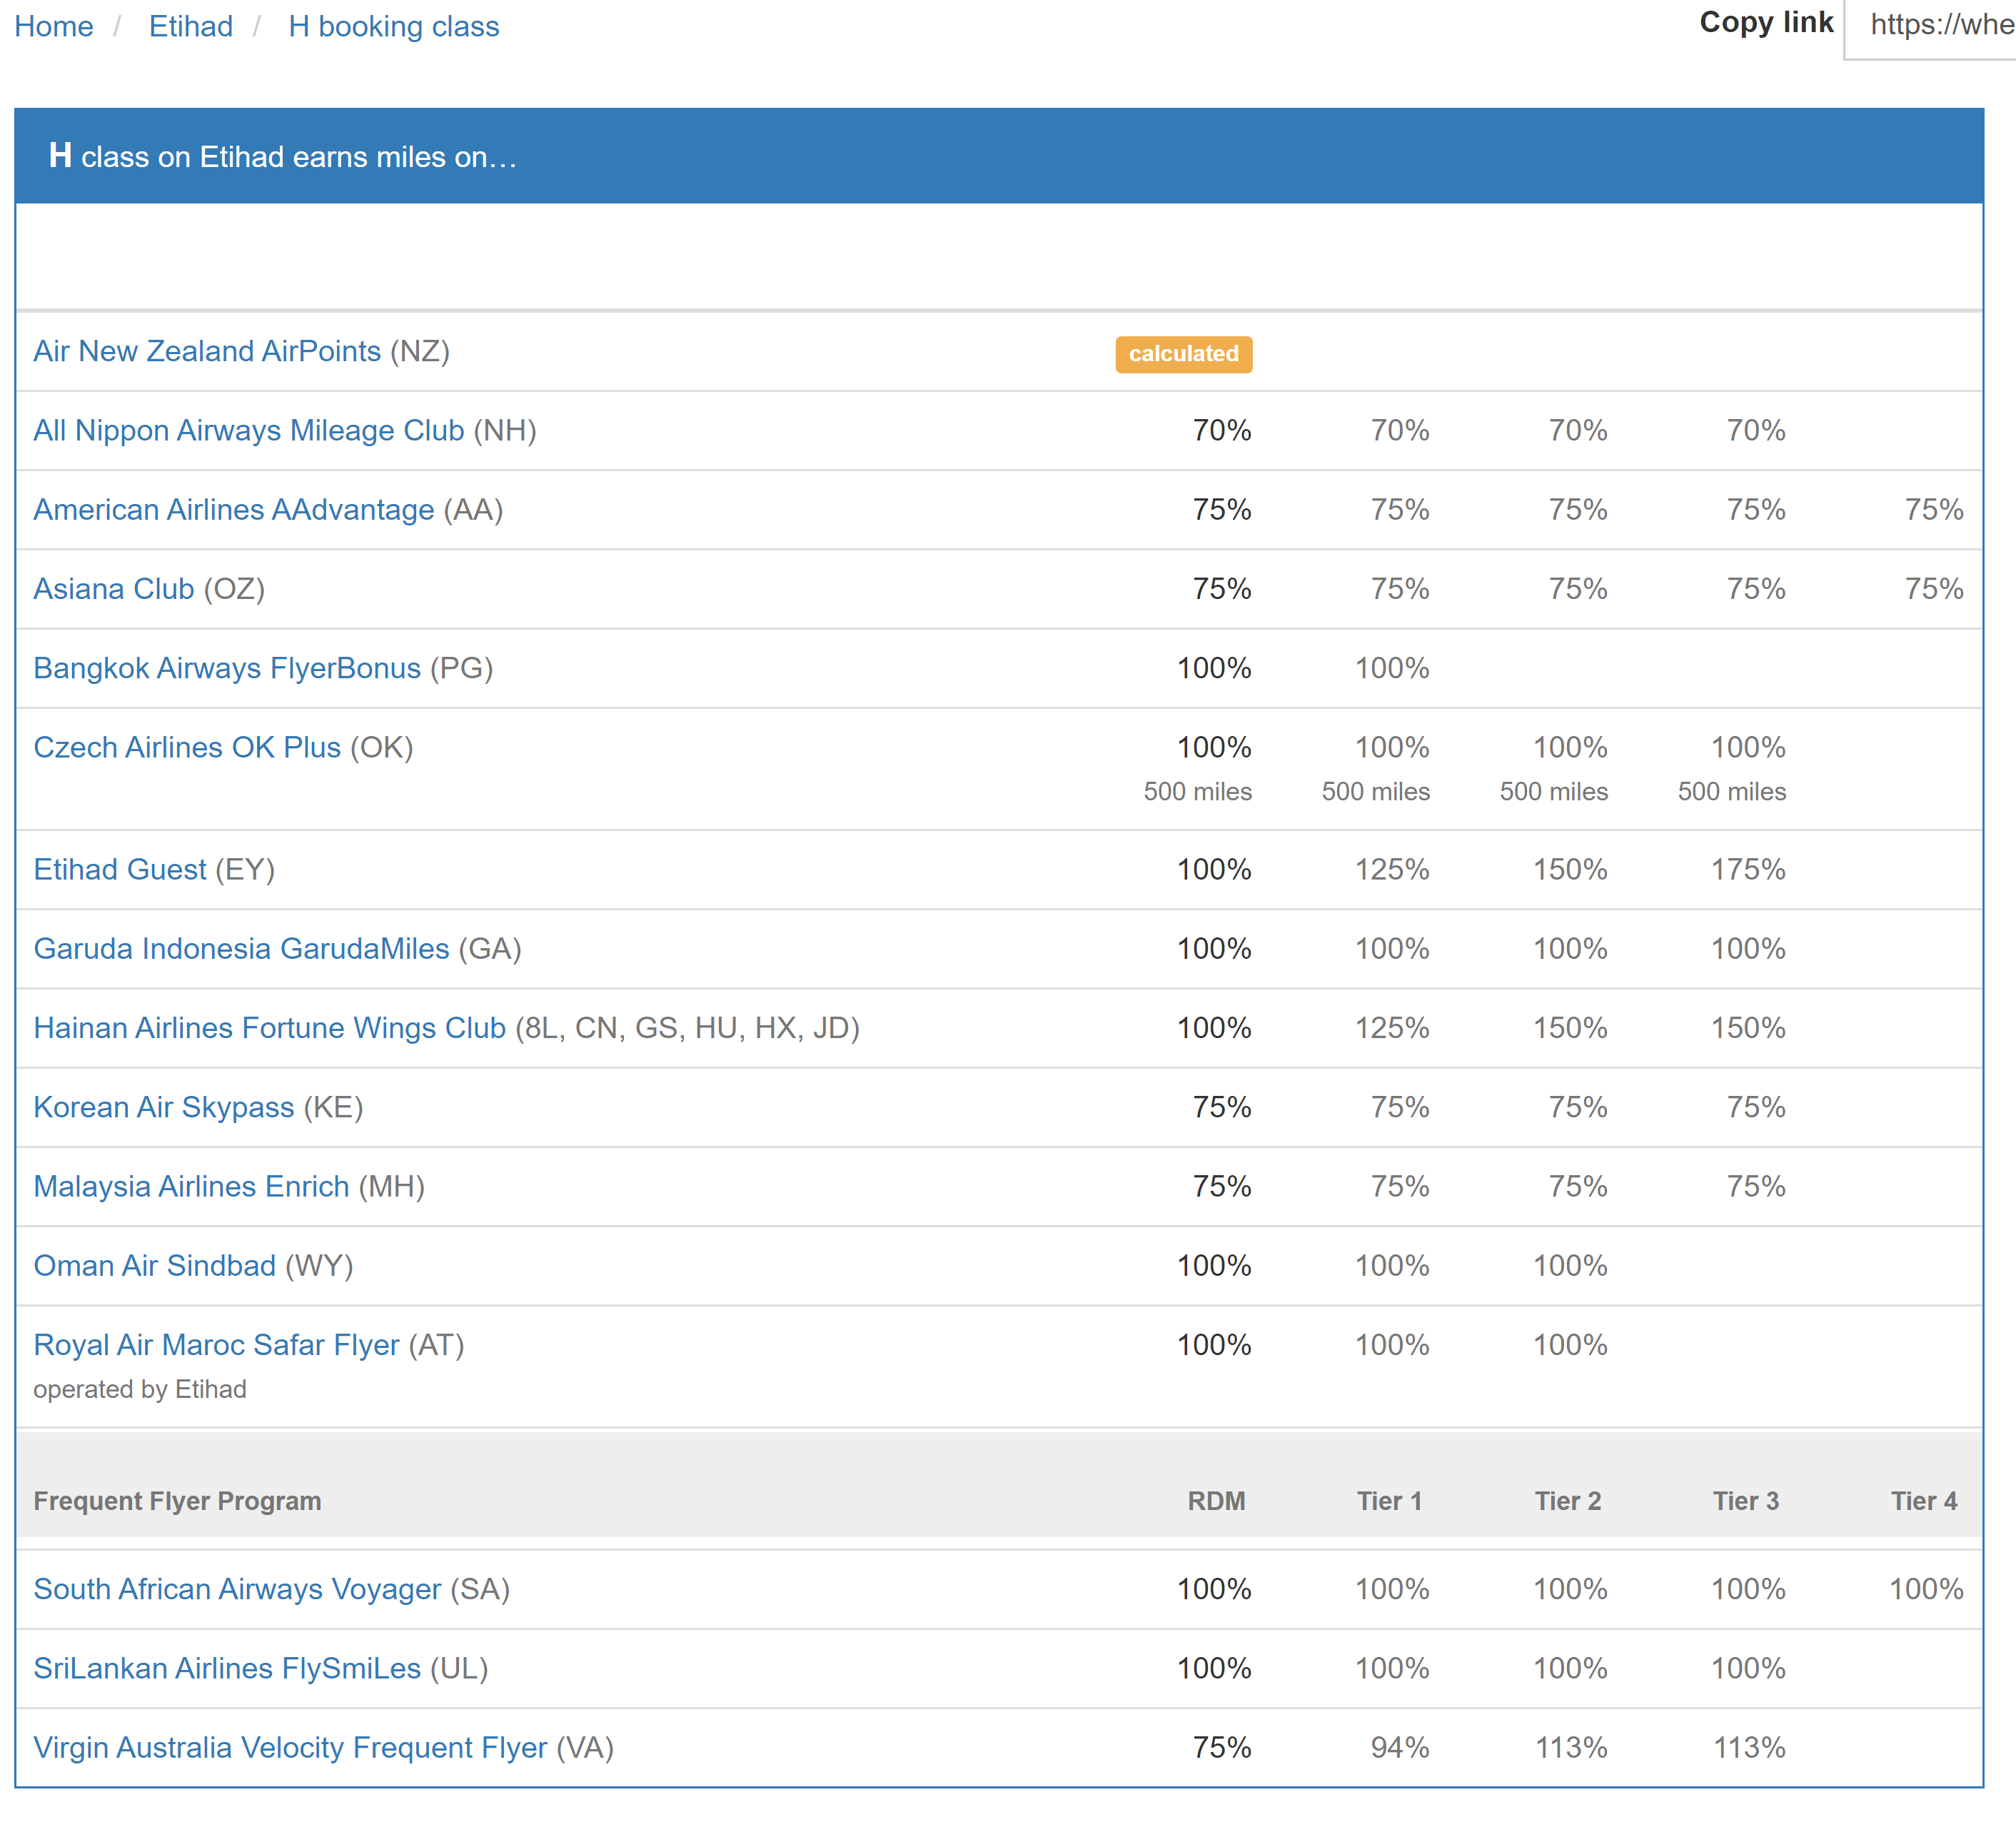Click the Tier 2 column header
The width and height of the screenshot is (2016, 1822).
1568,1501
